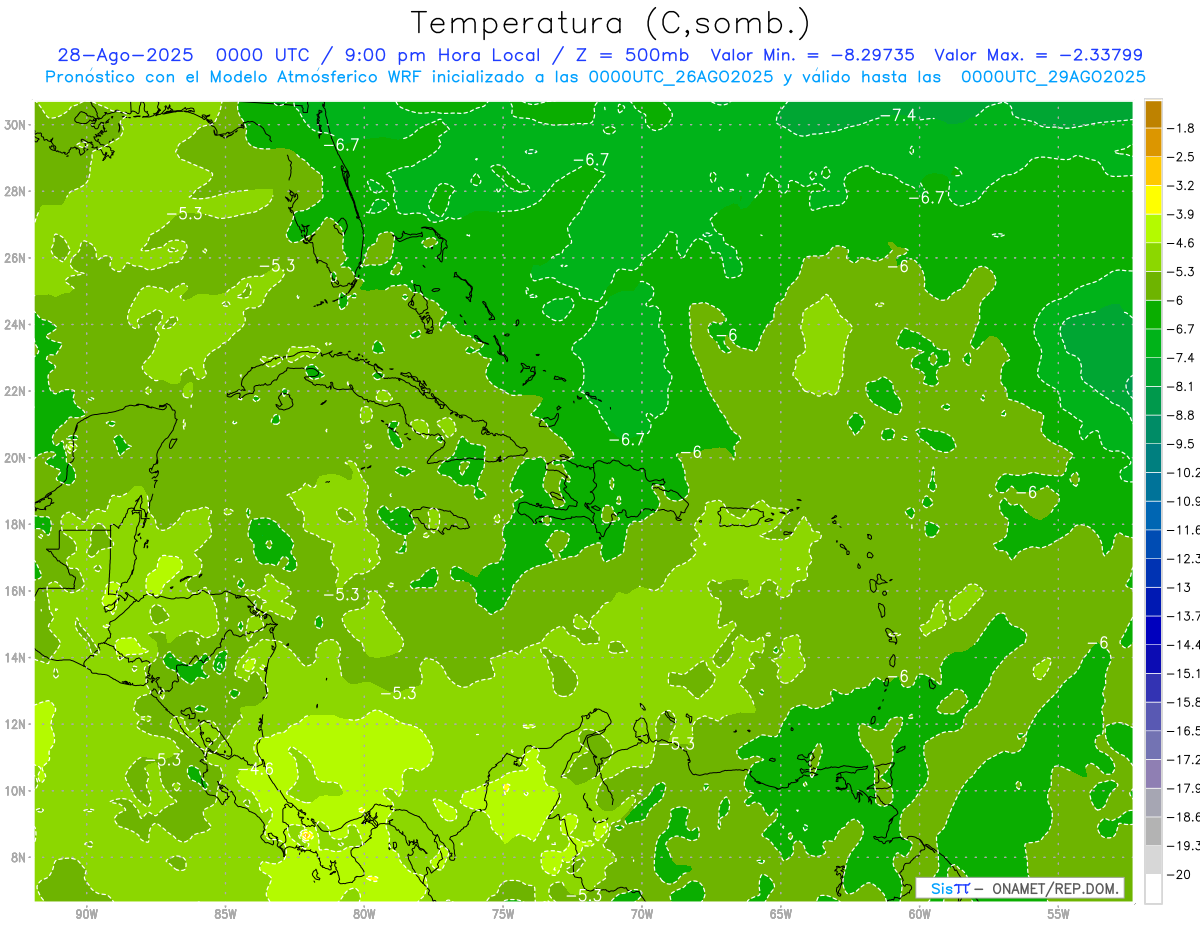Viewport: 1200px width, 927px height.
Task: Click the "-8.8" label on the color bar
Action: 1181,415
